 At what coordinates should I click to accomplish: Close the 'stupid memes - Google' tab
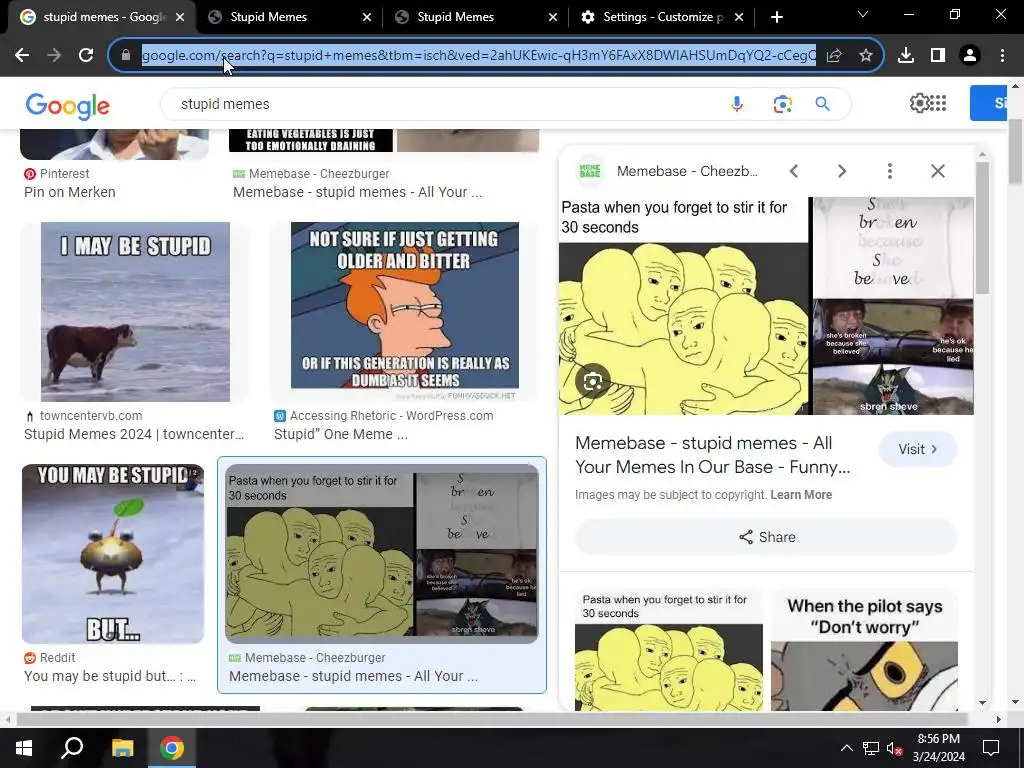(x=180, y=17)
